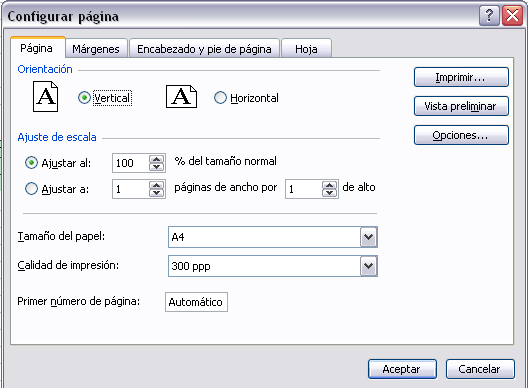Click the 'Calidad de impresión:' label
This screenshot has height=388, width=528.
(x=68, y=265)
